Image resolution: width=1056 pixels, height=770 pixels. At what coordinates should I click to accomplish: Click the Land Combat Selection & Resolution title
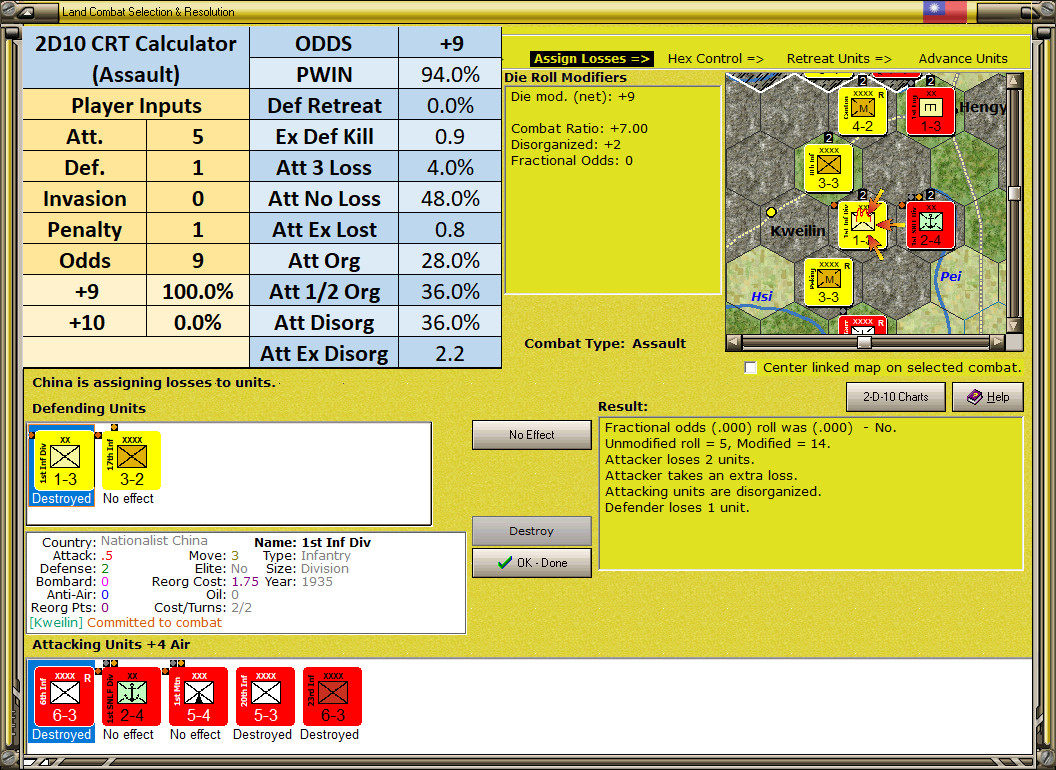(x=148, y=11)
